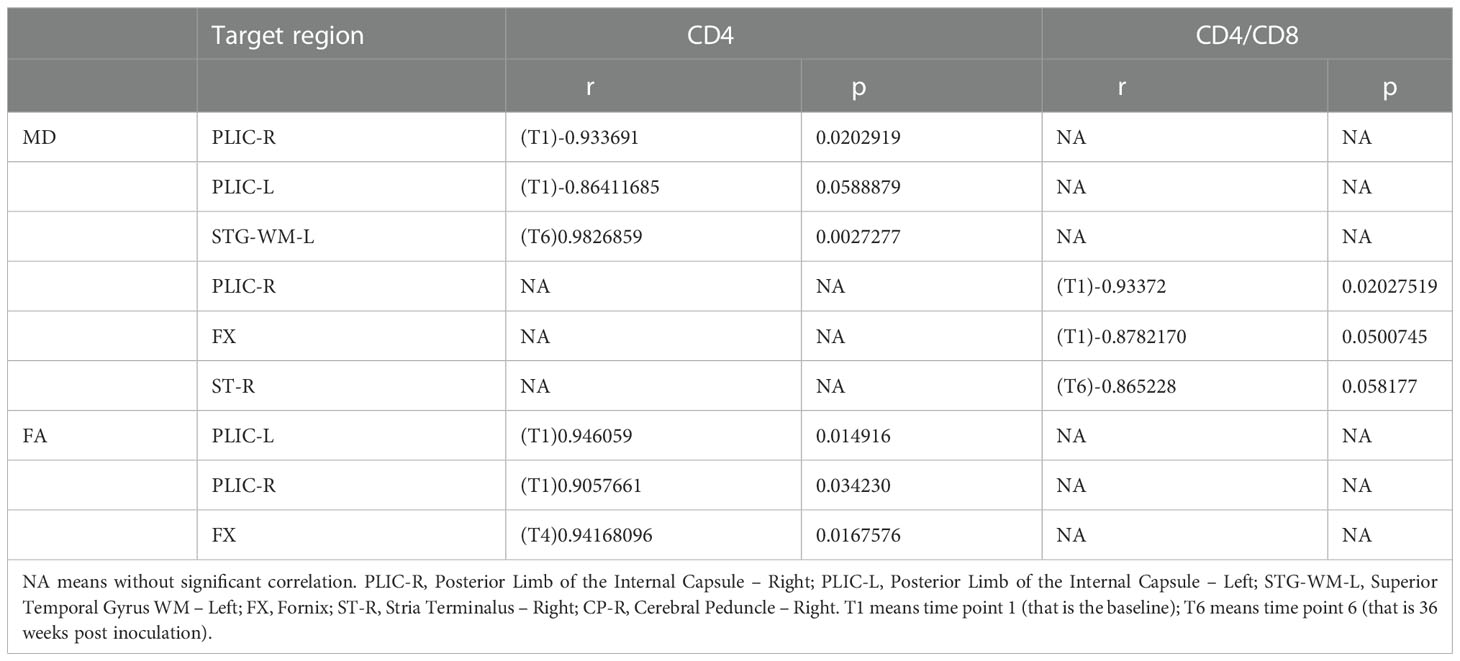Screen dimensions: 1460x661
Task: Select the CD4 column group header
Action: click(773, 37)
